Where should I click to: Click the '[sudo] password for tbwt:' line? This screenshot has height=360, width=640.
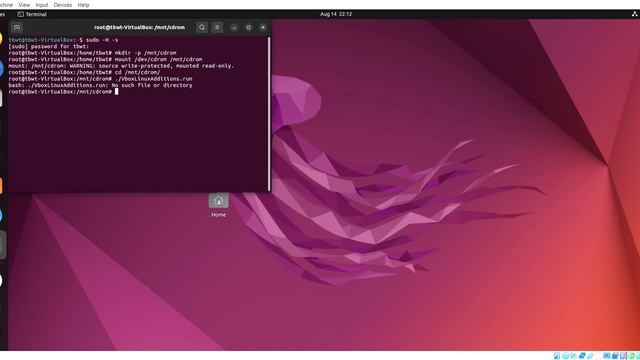pyautogui.click(x=49, y=47)
